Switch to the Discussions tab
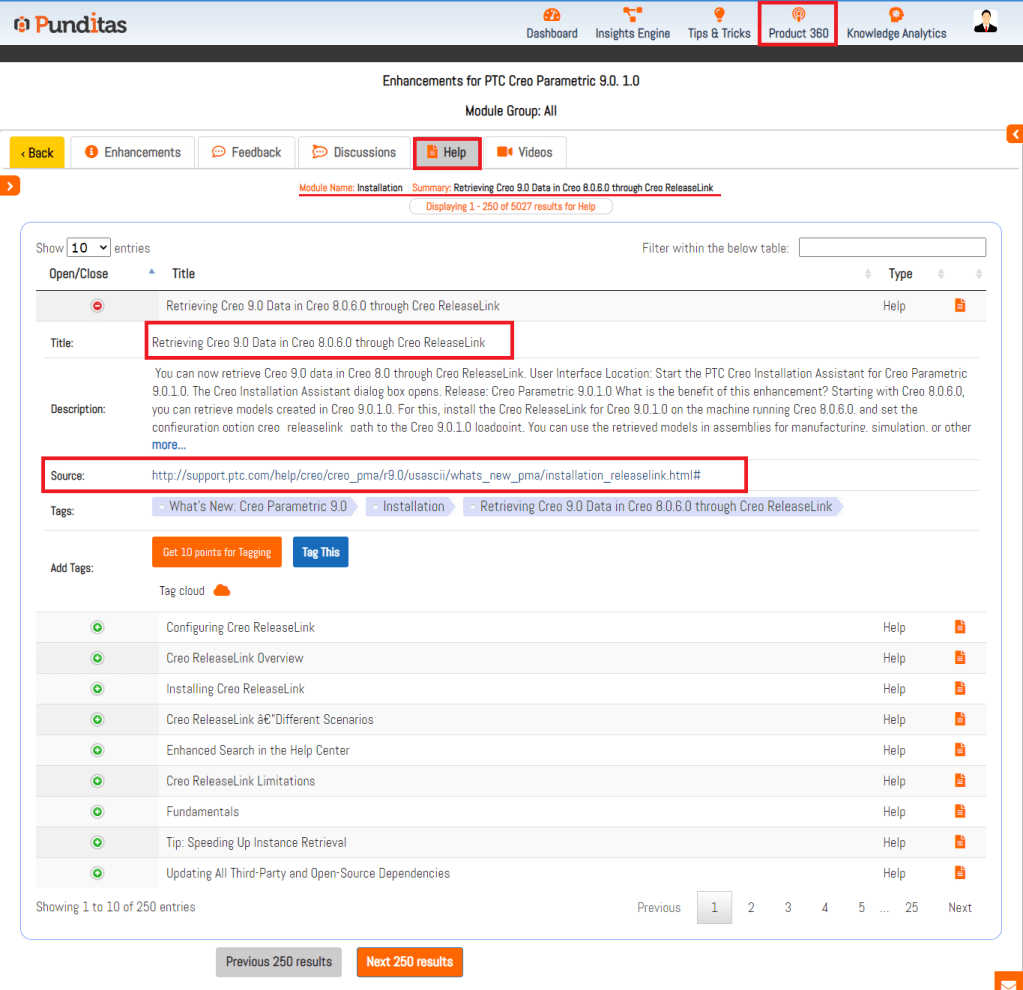The image size is (1023, 990). [354, 152]
